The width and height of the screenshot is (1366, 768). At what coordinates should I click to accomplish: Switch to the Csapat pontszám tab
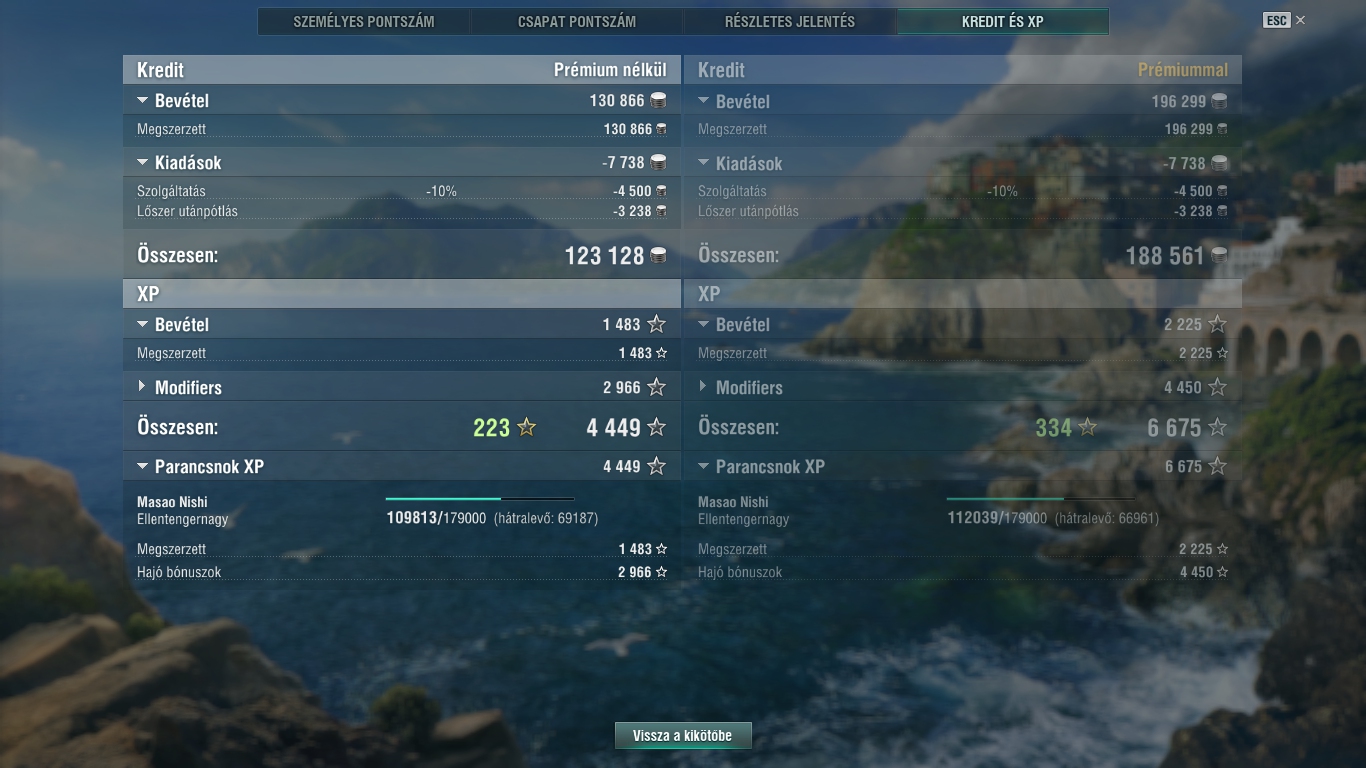click(x=577, y=21)
